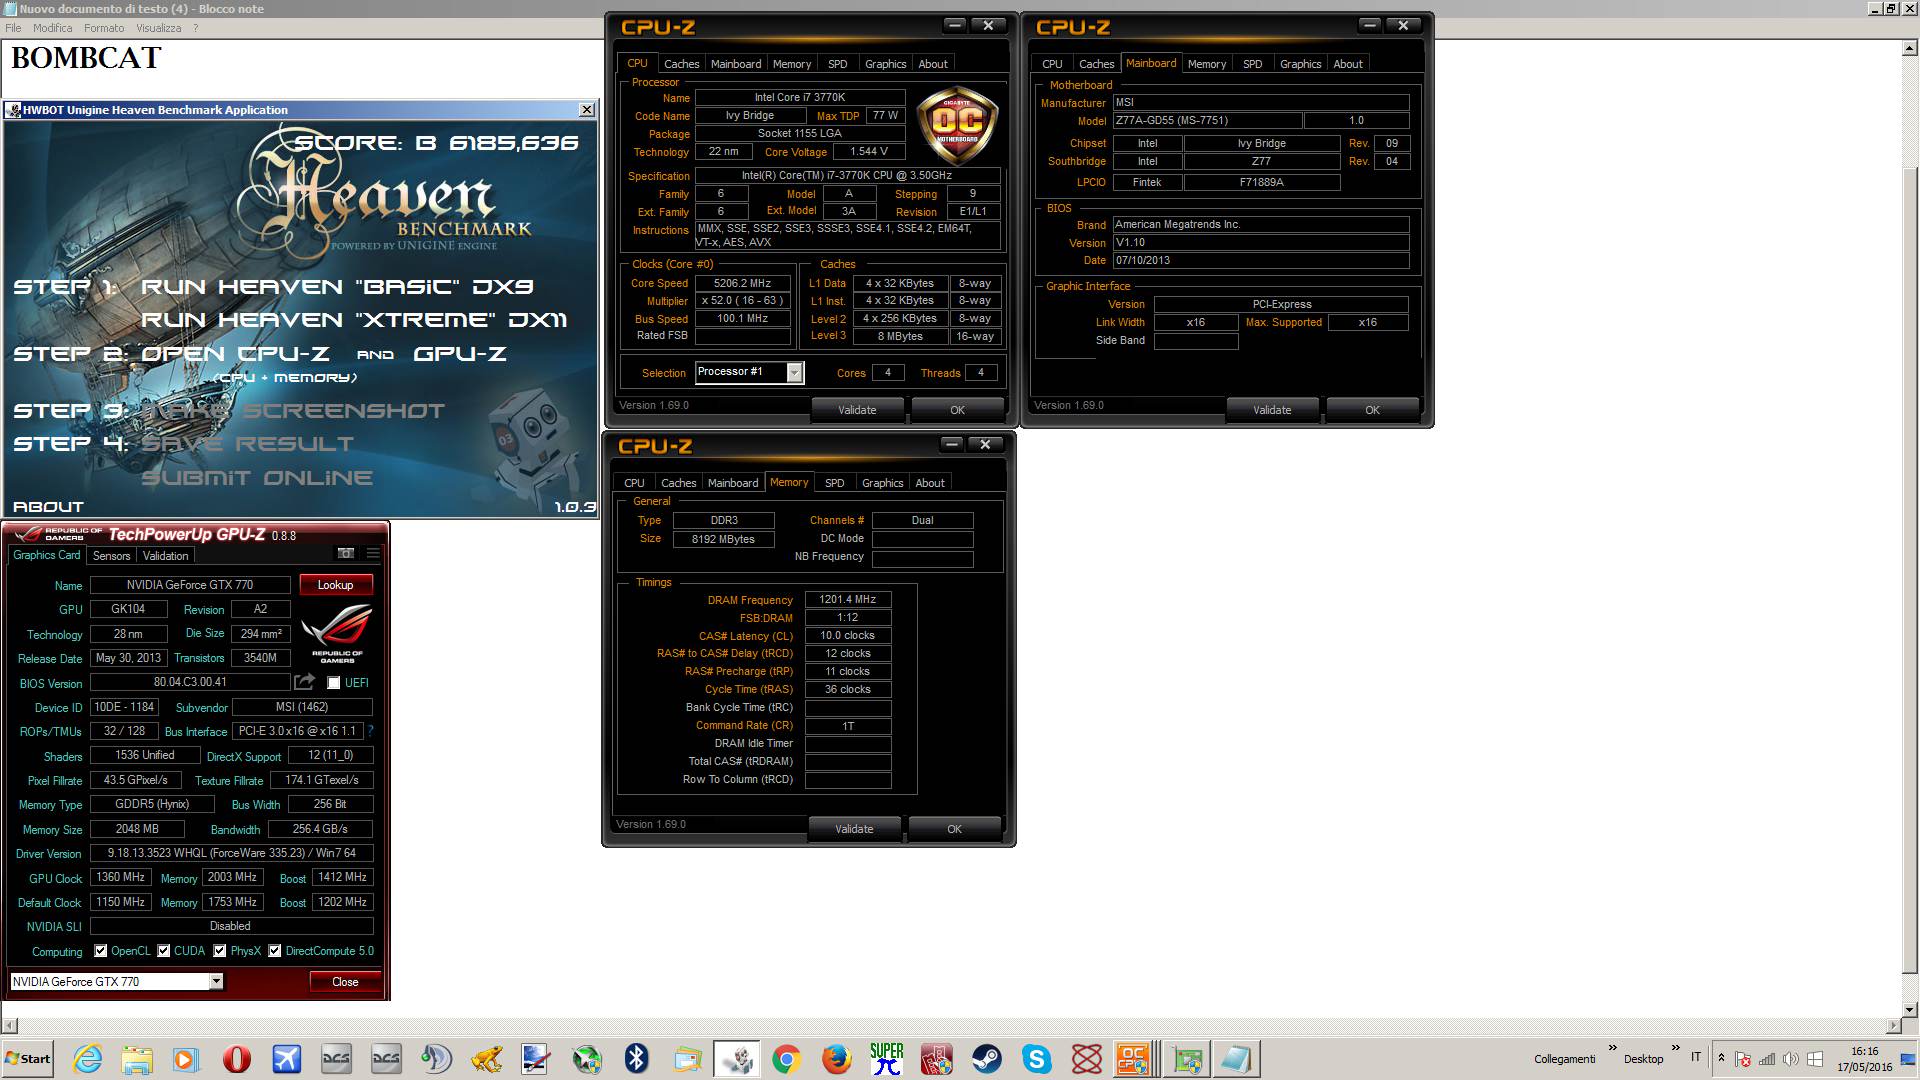Click the Bus Interface question mark in GPU-Z
This screenshot has width=1920, height=1080.
point(370,731)
